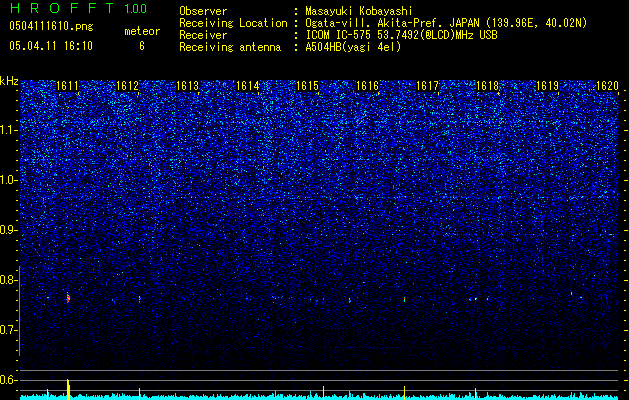Select the antenna text A504HB(yagi 4el)
The height and width of the screenshot is (400, 629).
point(353,47)
